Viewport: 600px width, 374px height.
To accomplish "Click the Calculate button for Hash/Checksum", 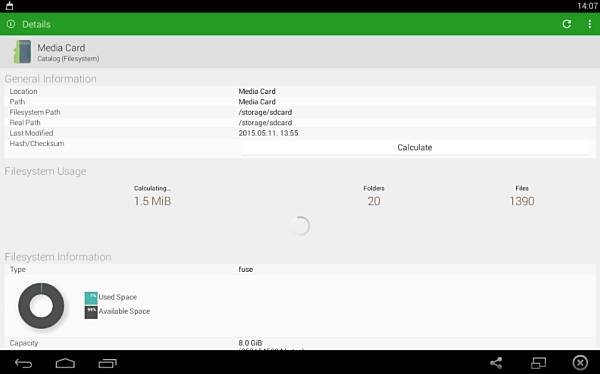I will (415, 147).
